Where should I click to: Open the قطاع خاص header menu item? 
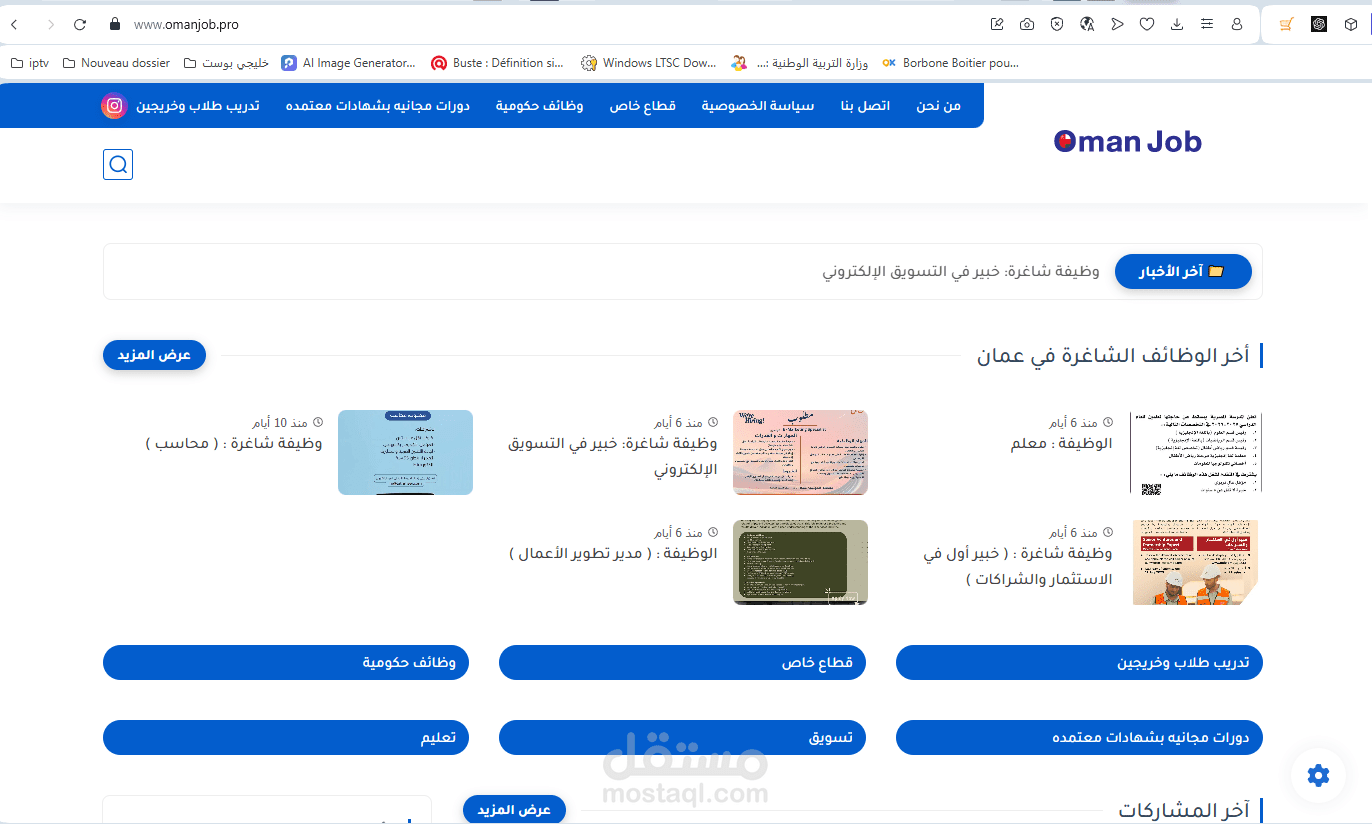click(x=643, y=106)
